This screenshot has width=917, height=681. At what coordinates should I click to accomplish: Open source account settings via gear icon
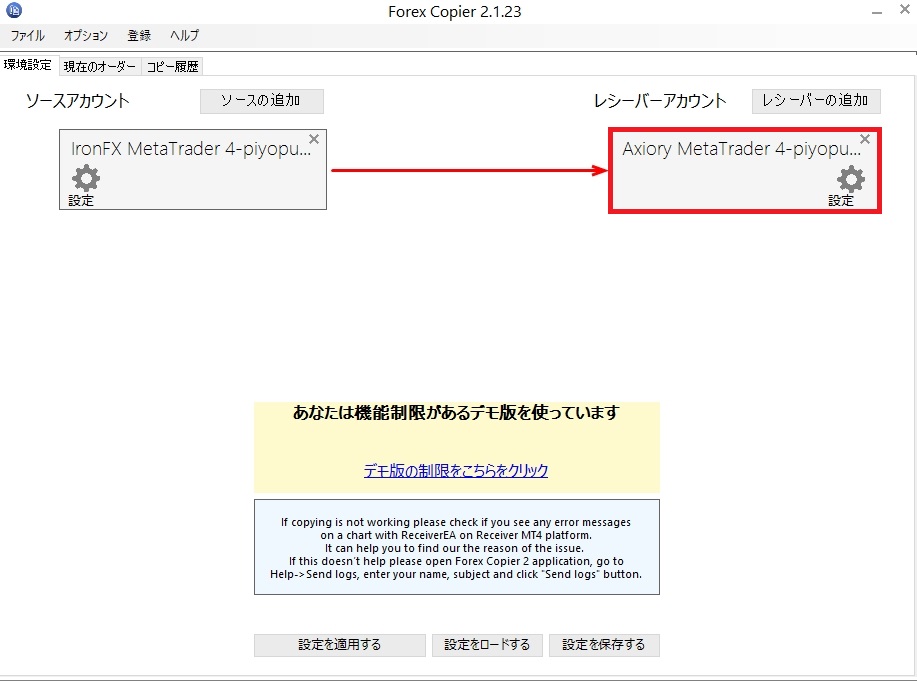point(83,178)
